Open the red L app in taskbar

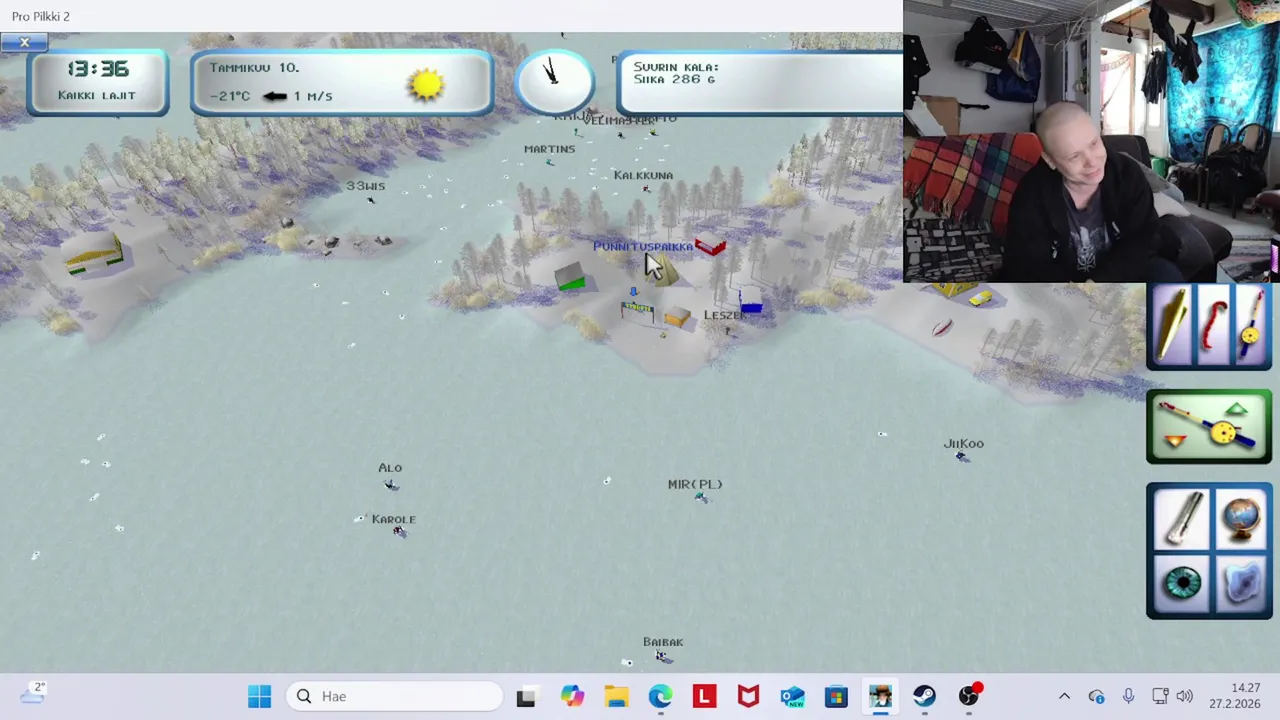704,696
